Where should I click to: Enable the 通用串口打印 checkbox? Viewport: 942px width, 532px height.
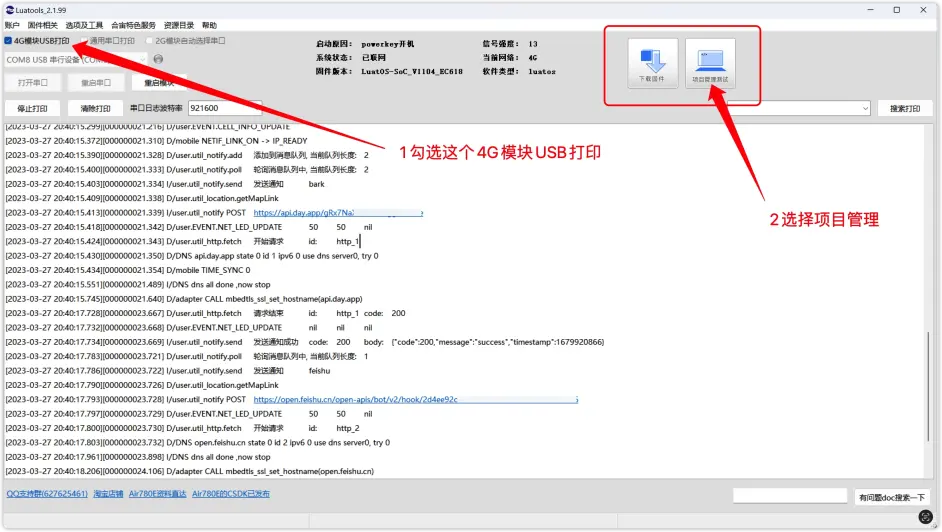(85, 41)
